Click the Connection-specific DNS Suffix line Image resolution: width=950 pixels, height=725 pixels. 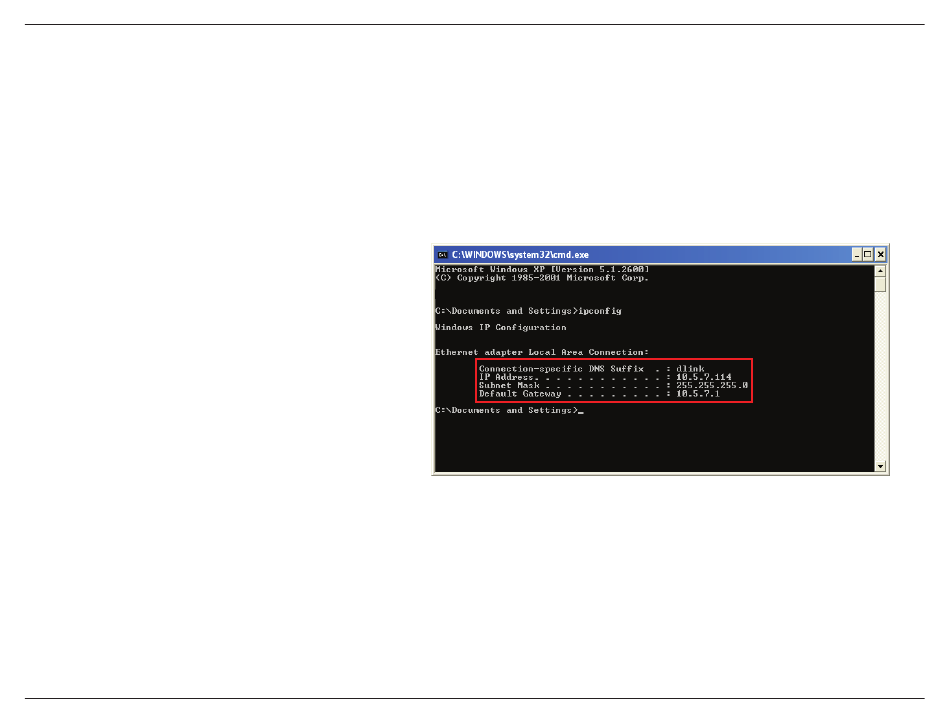tap(592, 368)
